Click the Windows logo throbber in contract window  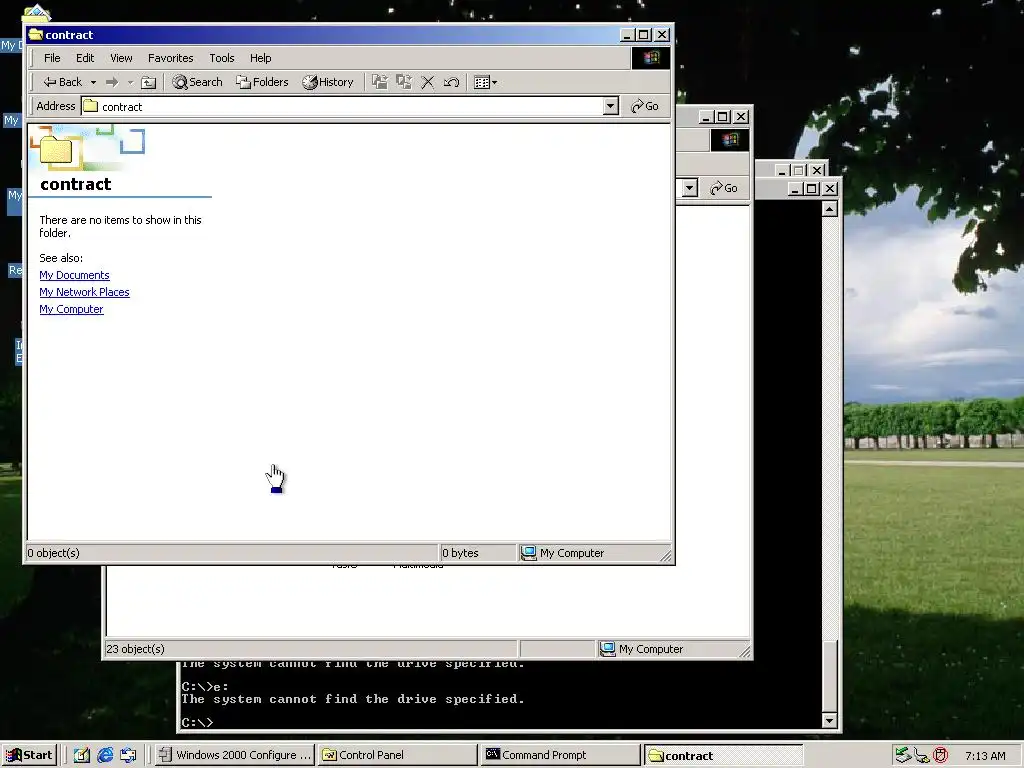pos(650,57)
